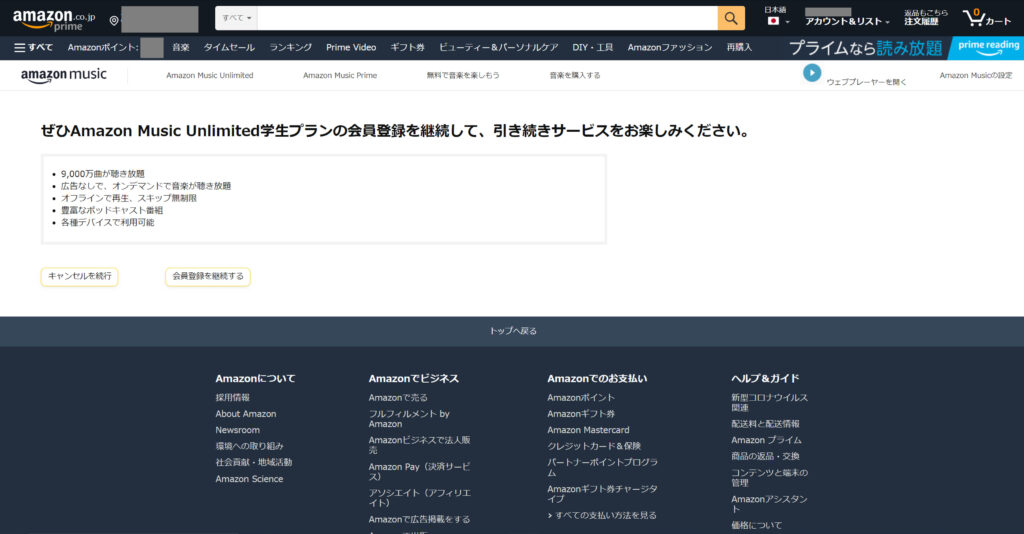This screenshot has width=1024, height=534.
Task: Click the キャンセルを続行 button
Action: (80, 277)
